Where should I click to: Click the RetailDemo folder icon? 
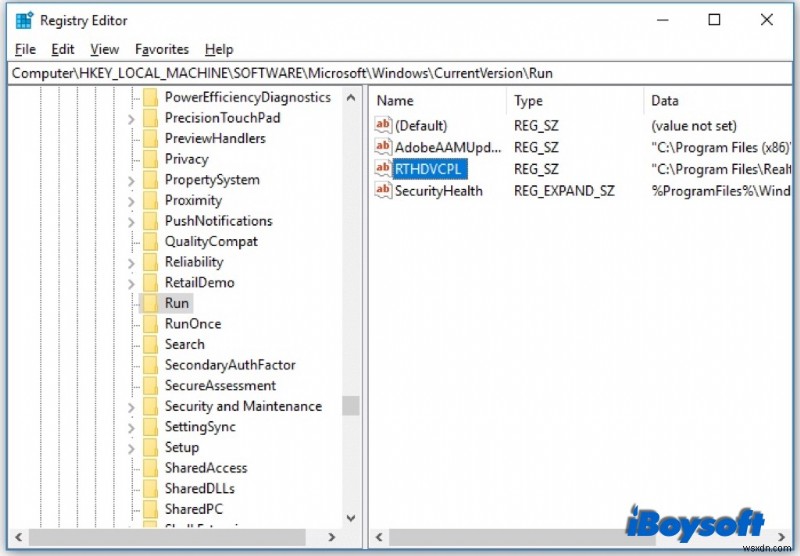point(151,283)
